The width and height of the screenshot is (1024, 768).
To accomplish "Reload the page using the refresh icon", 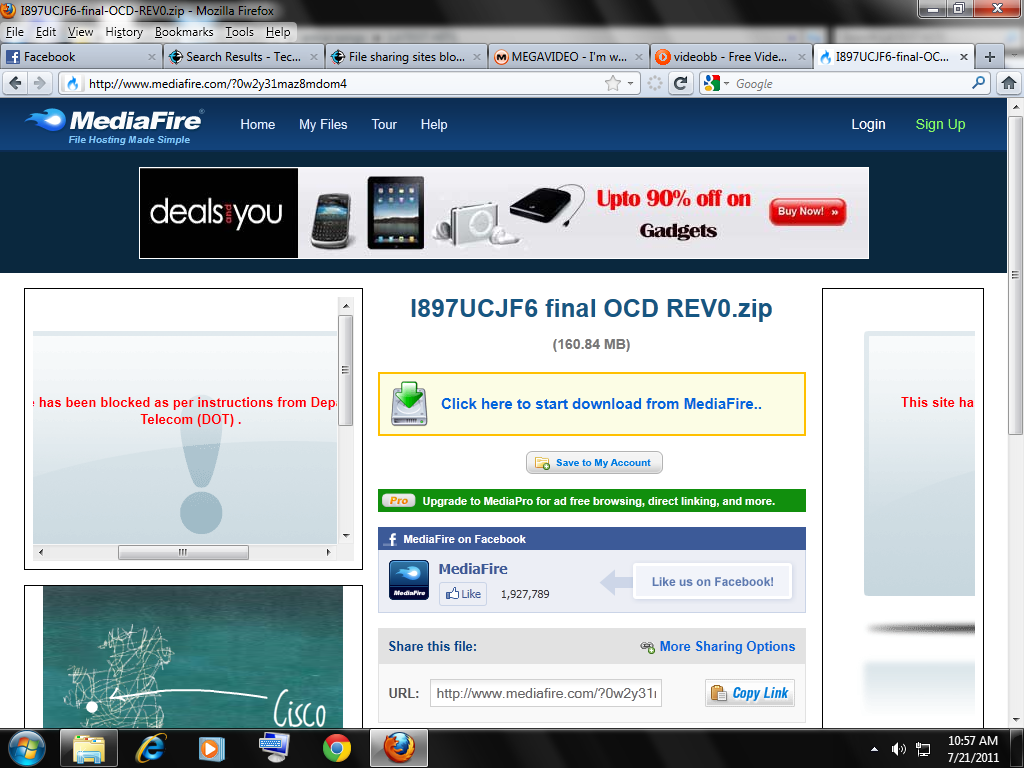I will 680,83.
